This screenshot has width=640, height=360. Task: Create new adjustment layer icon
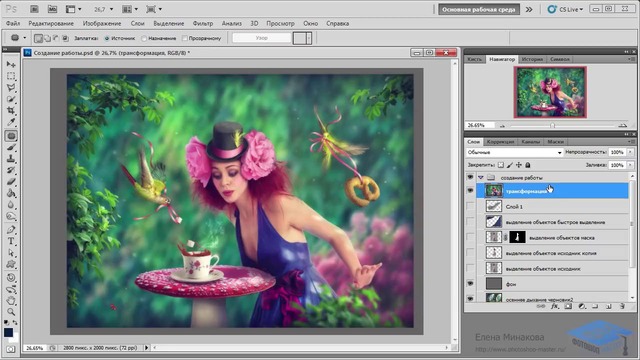point(582,306)
